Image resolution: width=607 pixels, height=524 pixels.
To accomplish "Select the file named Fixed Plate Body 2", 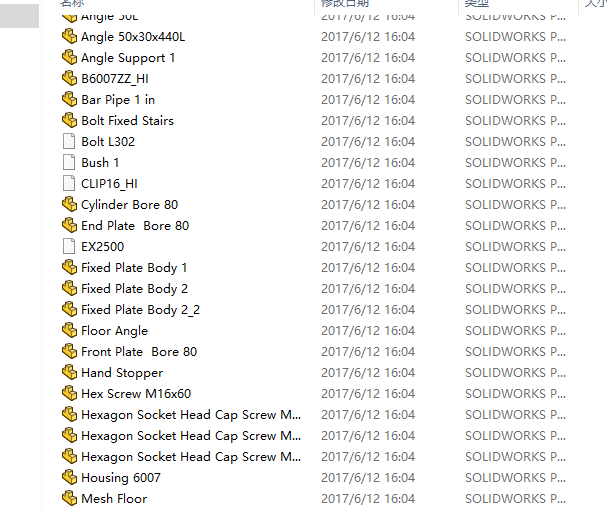I will (x=134, y=289).
